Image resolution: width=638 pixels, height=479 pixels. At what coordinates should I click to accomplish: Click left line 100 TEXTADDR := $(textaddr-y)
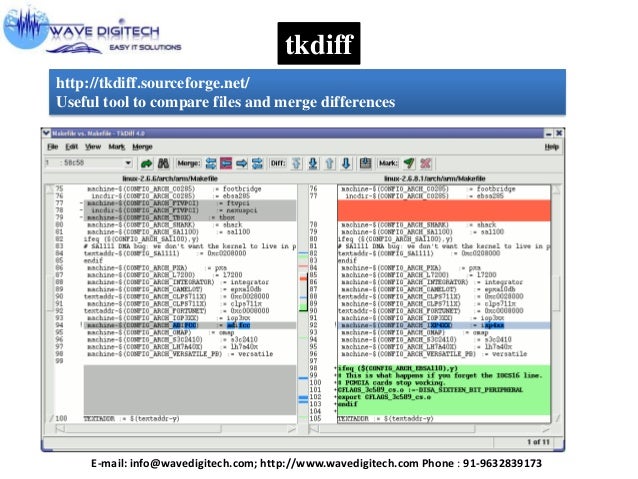coord(131,418)
